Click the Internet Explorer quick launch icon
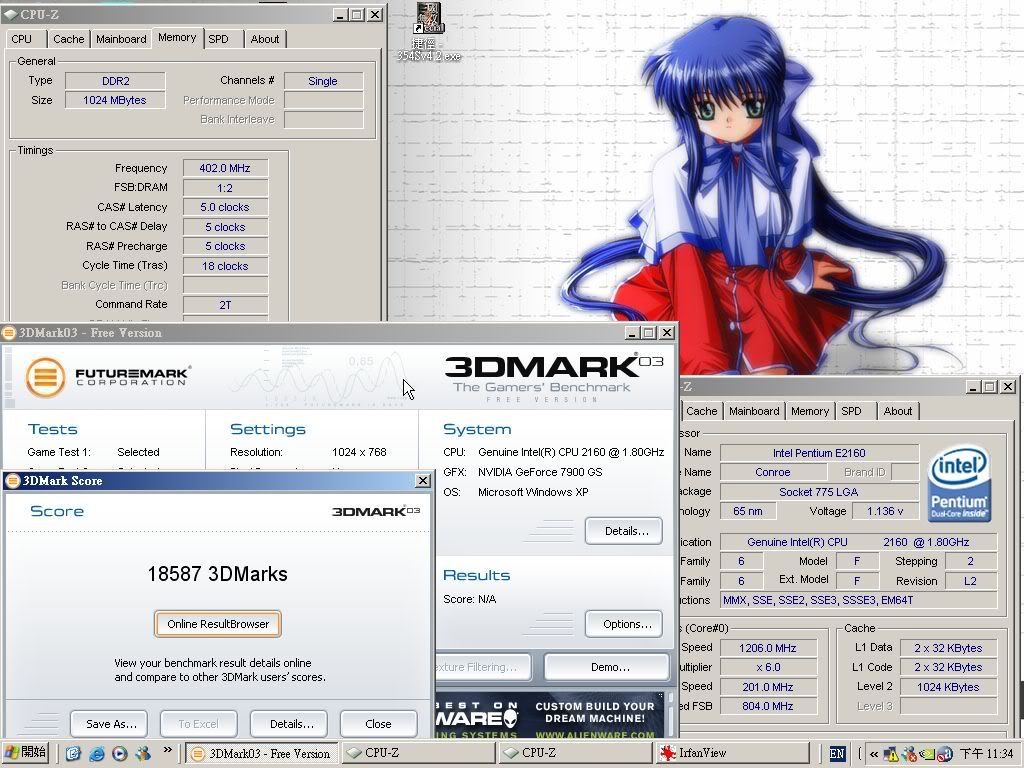 click(x=97, y=753)
